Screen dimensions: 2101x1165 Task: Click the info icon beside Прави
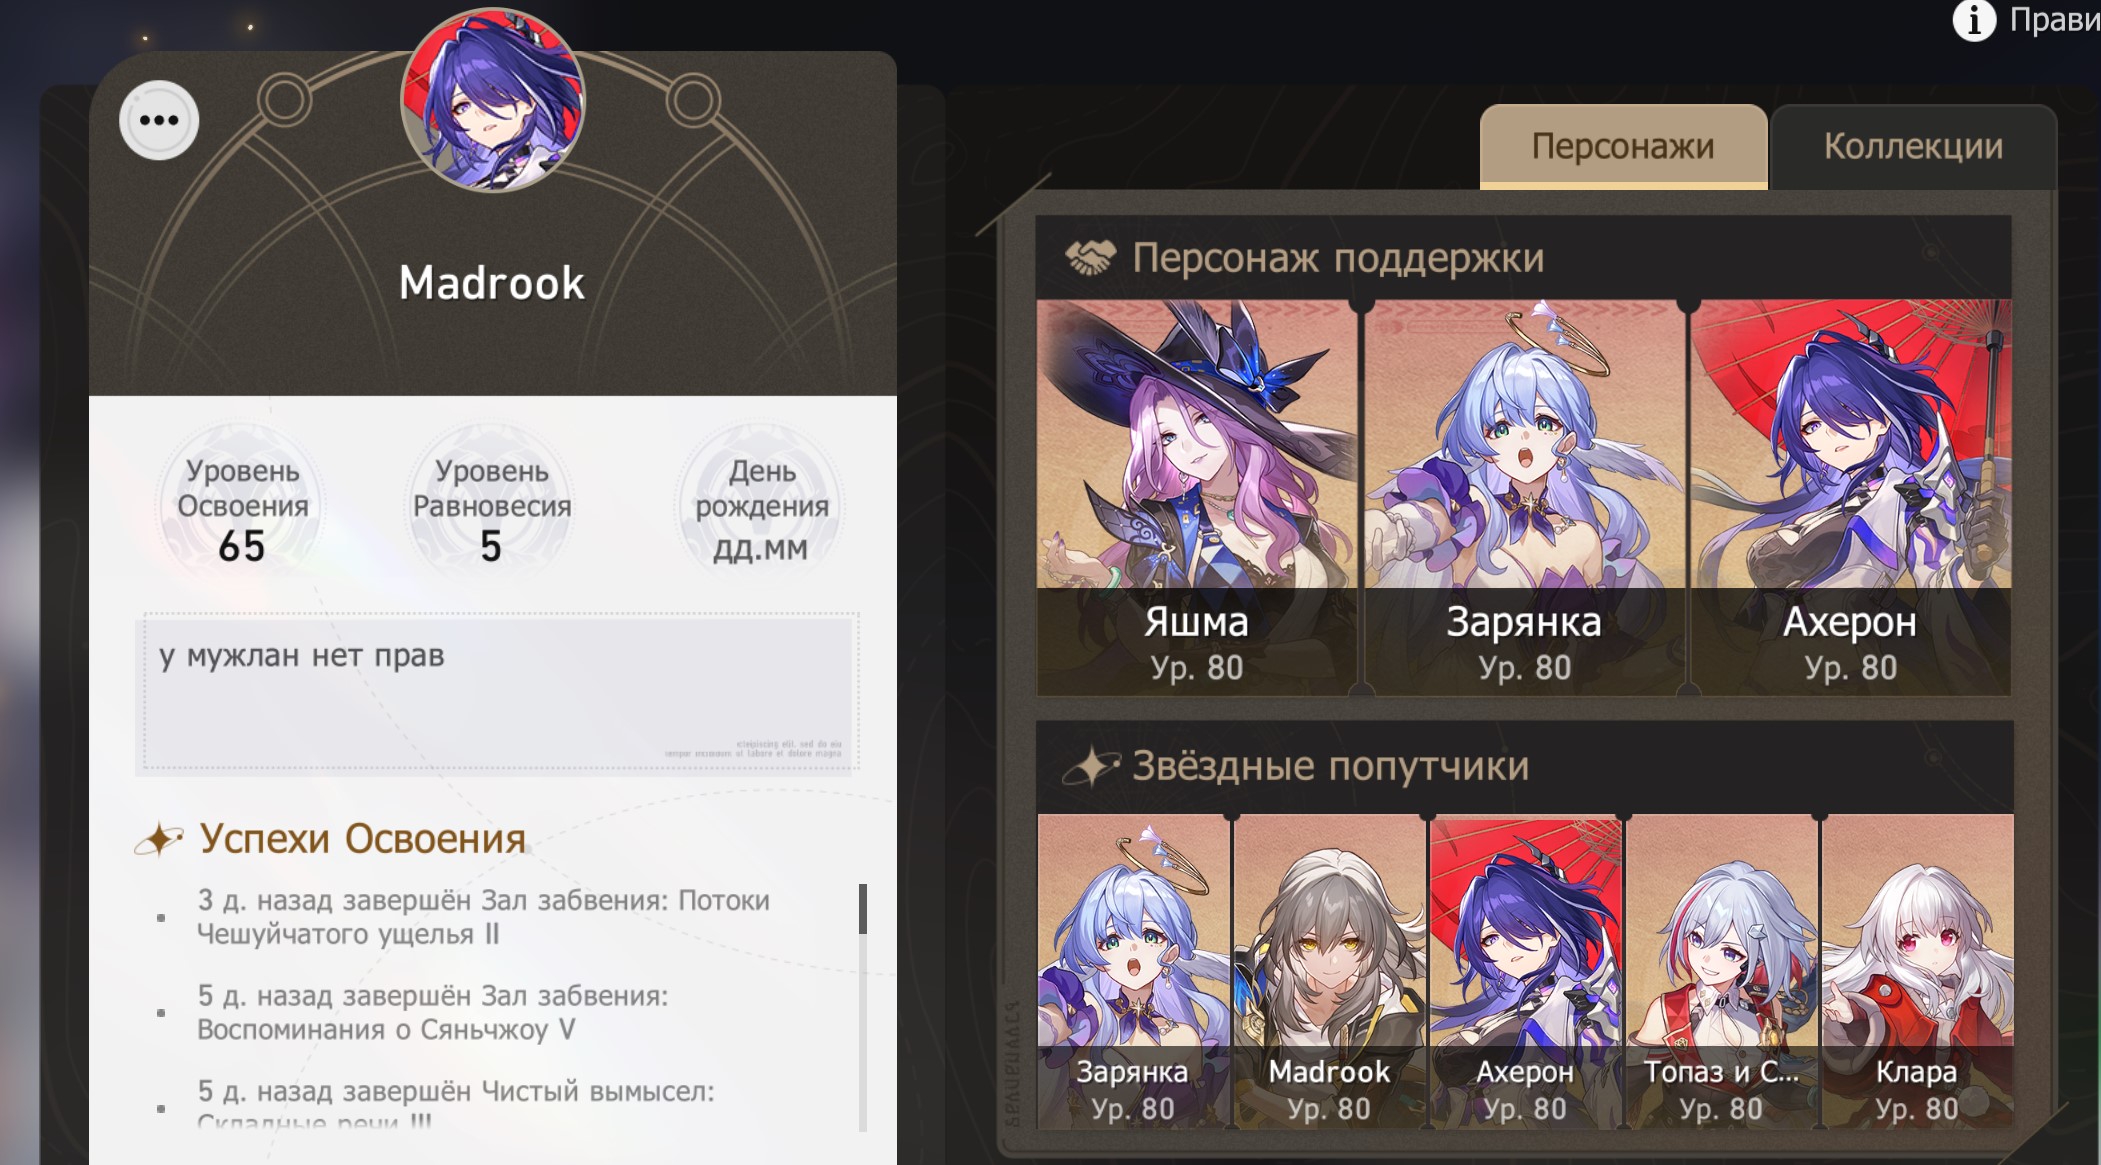tap(1973, 20)
